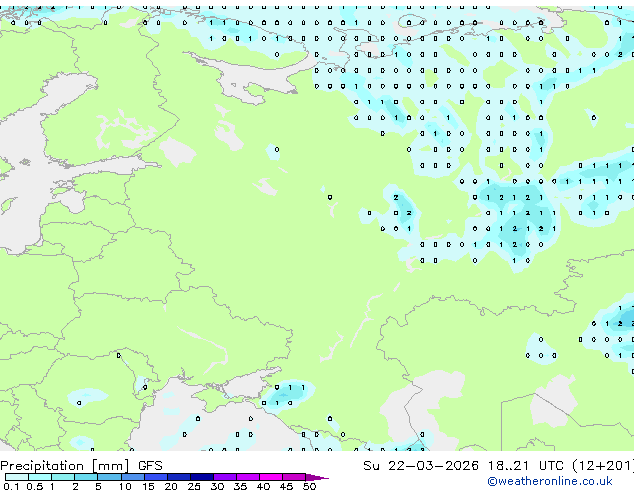The image size is (634, 490).
Task: Click the over-50 arrow tip of legend
Action: click(317, 478)
